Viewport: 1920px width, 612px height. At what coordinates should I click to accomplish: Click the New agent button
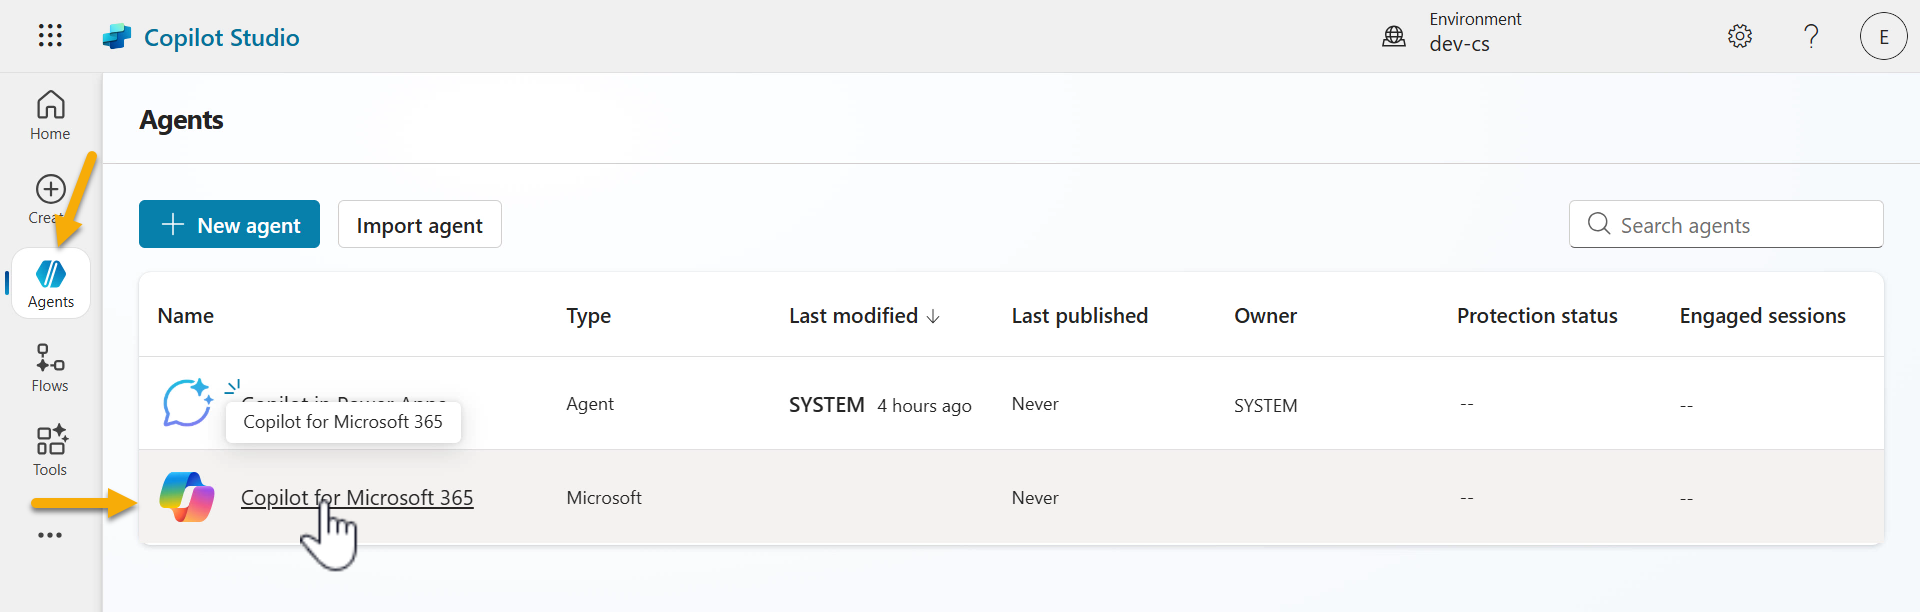tap(229, 224)
